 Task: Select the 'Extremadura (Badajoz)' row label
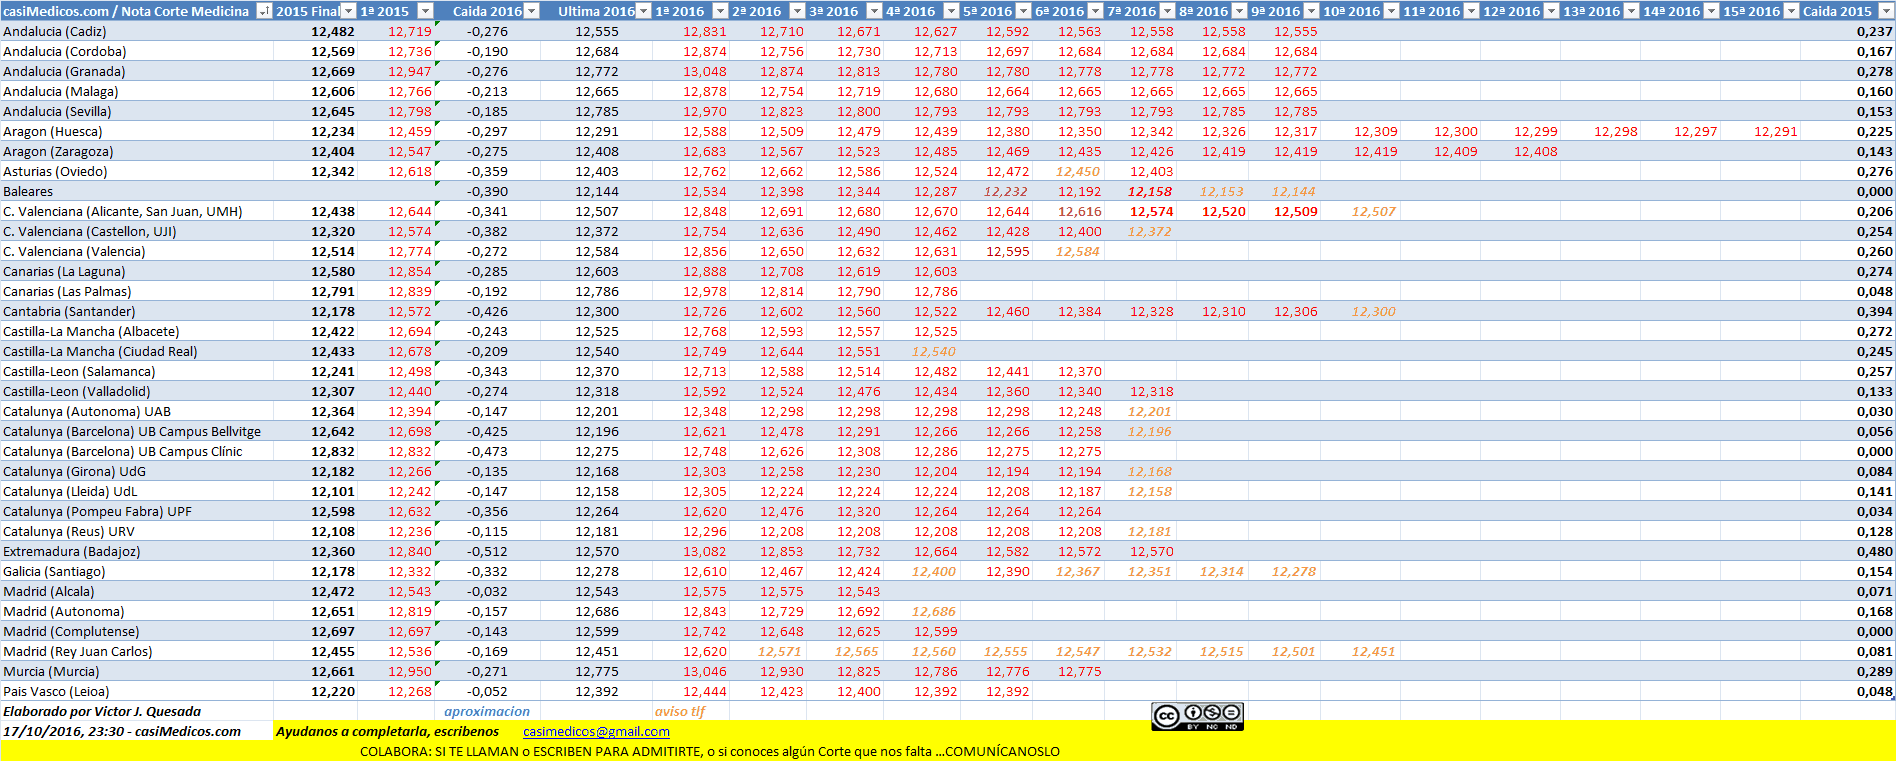[72, 551]
